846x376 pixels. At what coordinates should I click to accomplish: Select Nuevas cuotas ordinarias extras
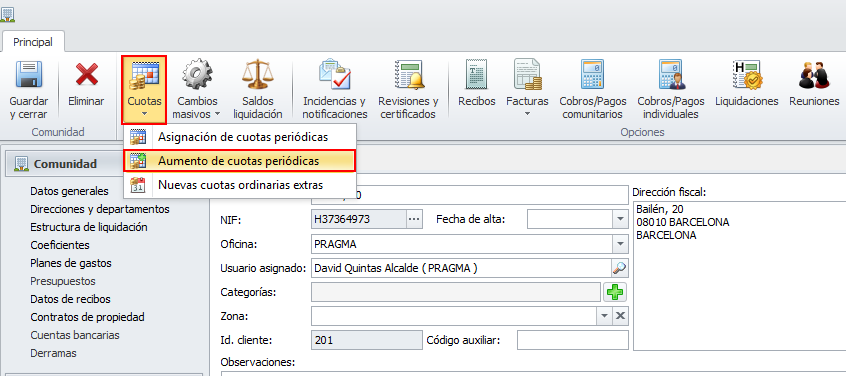[x=240, y=185]
